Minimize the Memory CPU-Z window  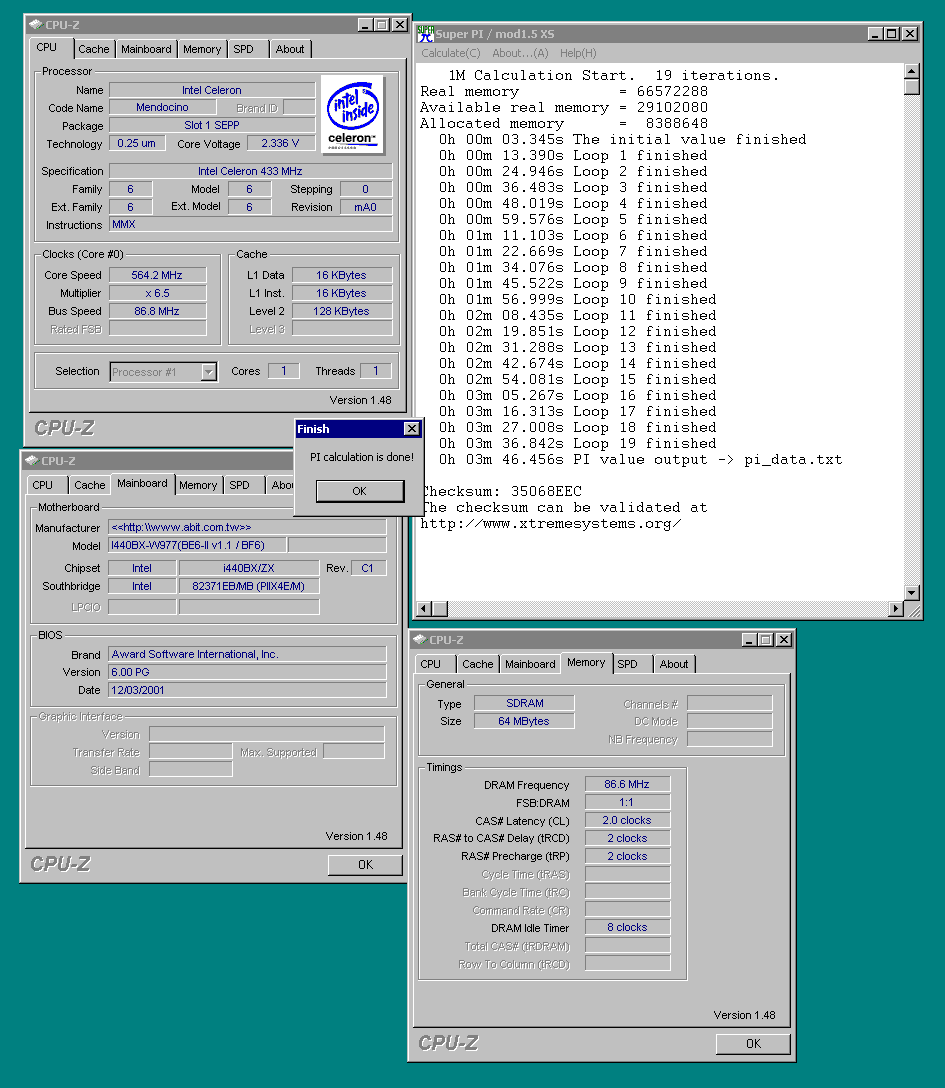749,640
